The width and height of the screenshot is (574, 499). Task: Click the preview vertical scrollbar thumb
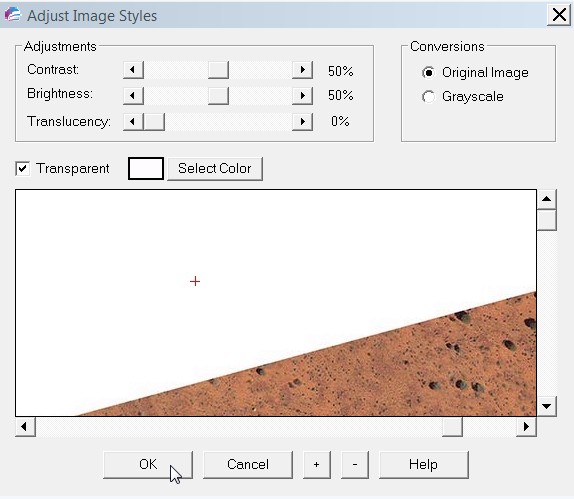pos(547,220)
